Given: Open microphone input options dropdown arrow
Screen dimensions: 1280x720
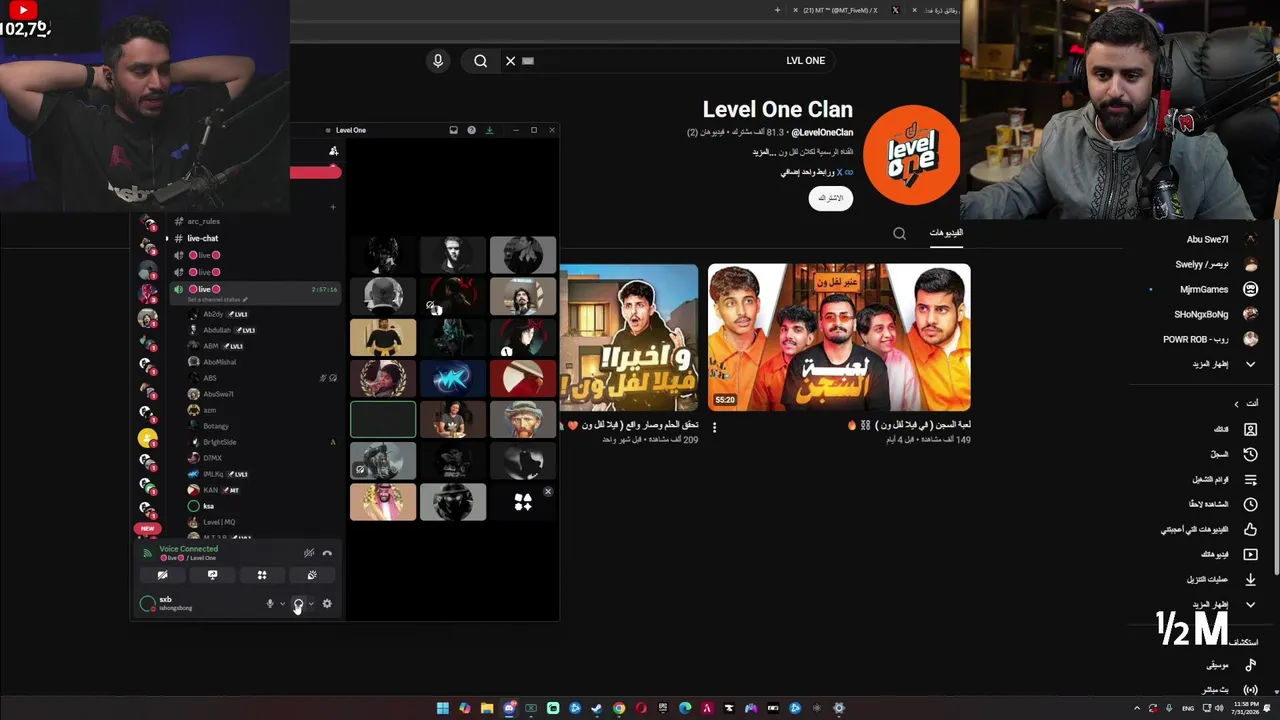Looking at the screenshot, I should pyautogui.click(x=282, y=604).
